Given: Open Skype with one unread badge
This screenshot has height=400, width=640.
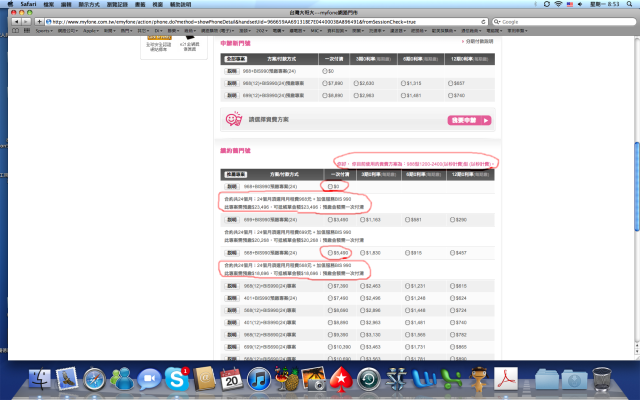Looking at the screenshot, I should tap(177, 378).
